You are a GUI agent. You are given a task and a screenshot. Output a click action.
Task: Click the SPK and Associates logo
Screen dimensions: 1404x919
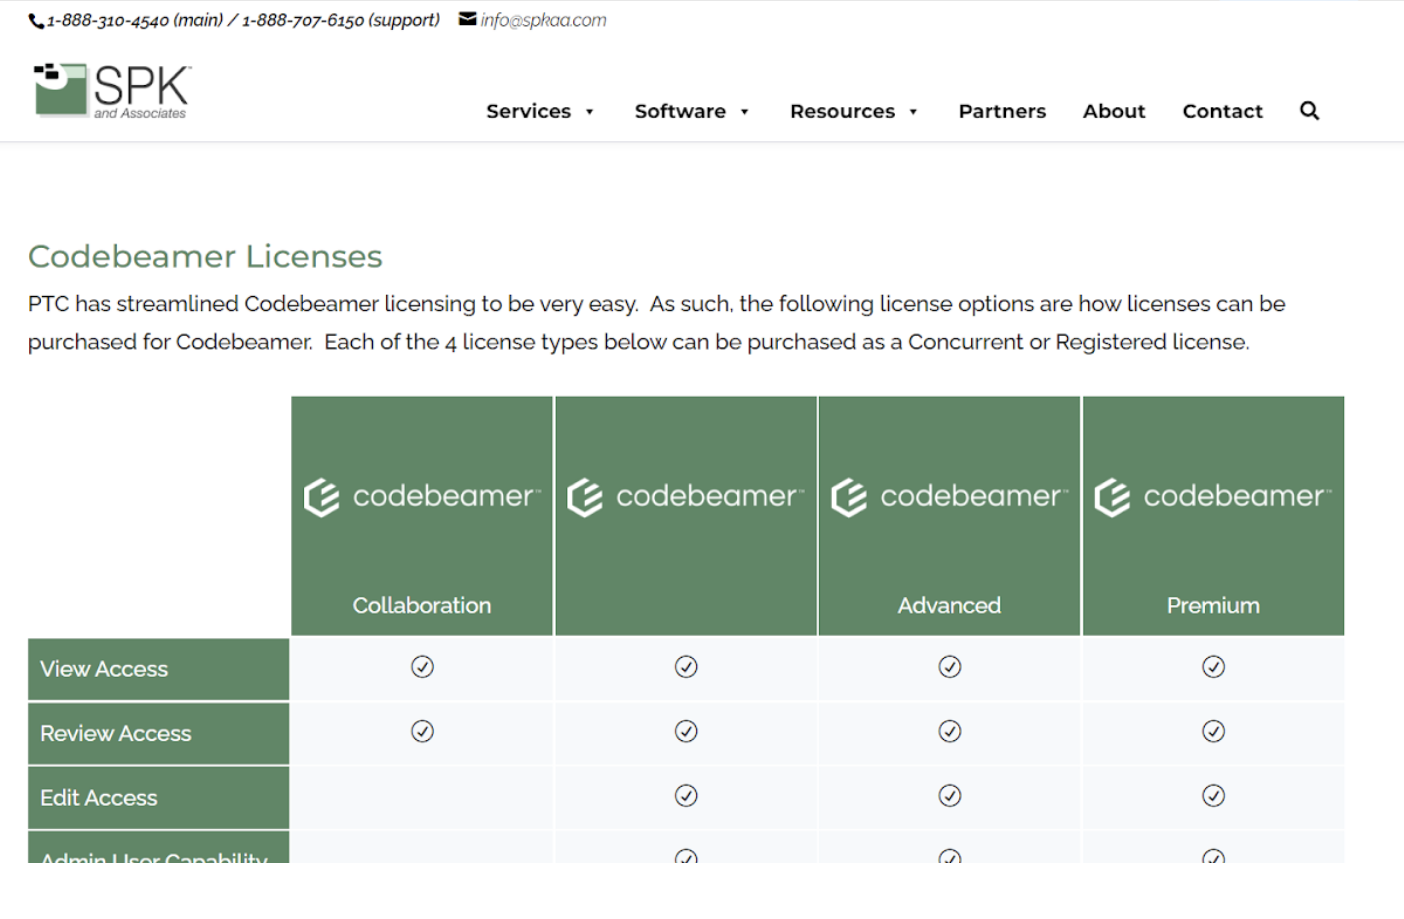click(x=112, y=91)
